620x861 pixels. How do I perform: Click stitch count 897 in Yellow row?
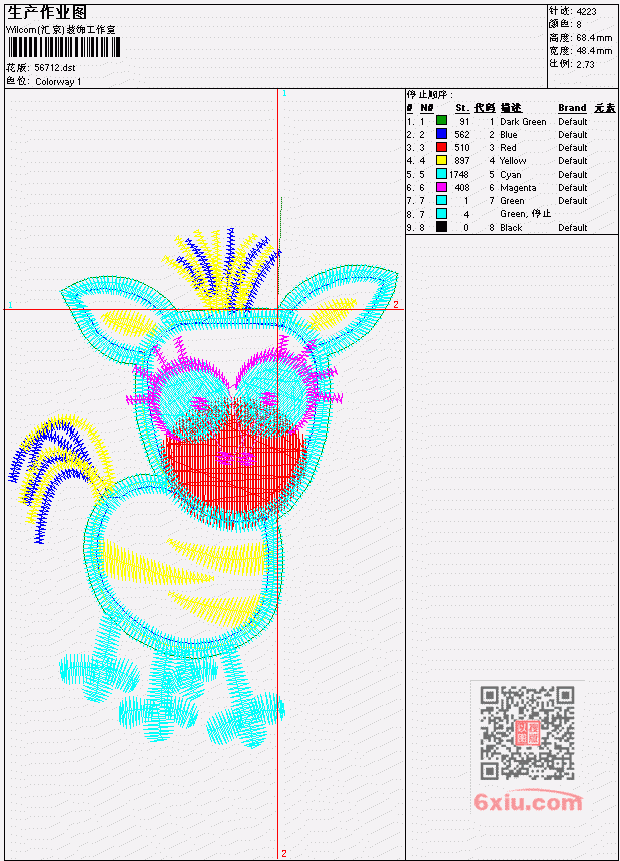coord(462,161)
